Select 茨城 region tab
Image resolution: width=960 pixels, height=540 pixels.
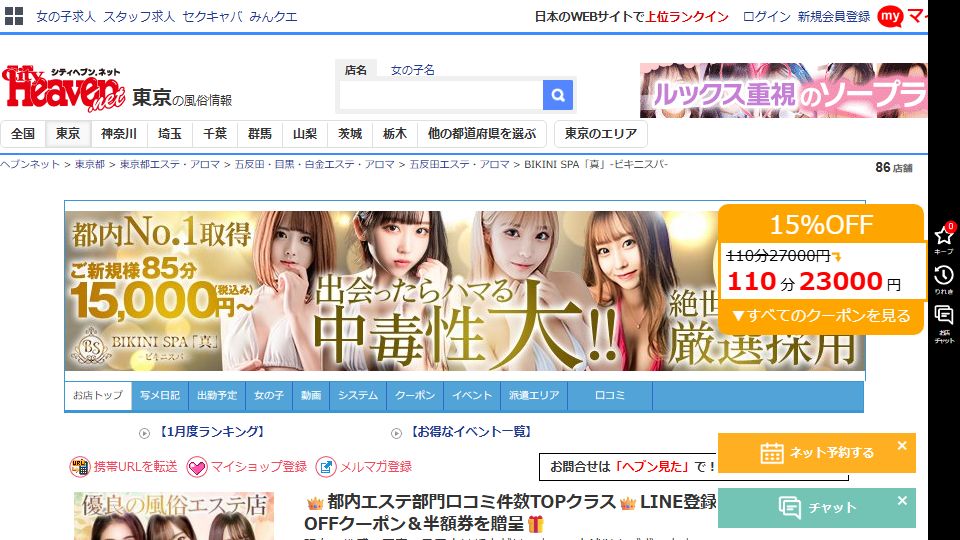tap(350, 133)
